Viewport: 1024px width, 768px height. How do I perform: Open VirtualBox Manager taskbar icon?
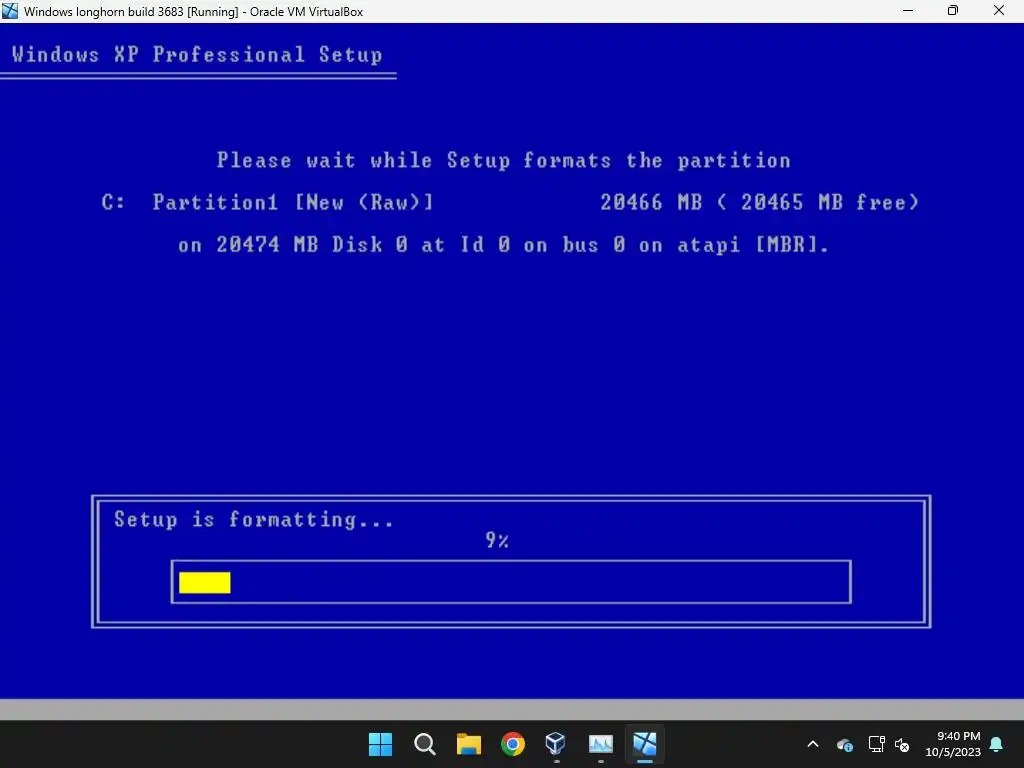pyautogui.click(x=556, y=744)
